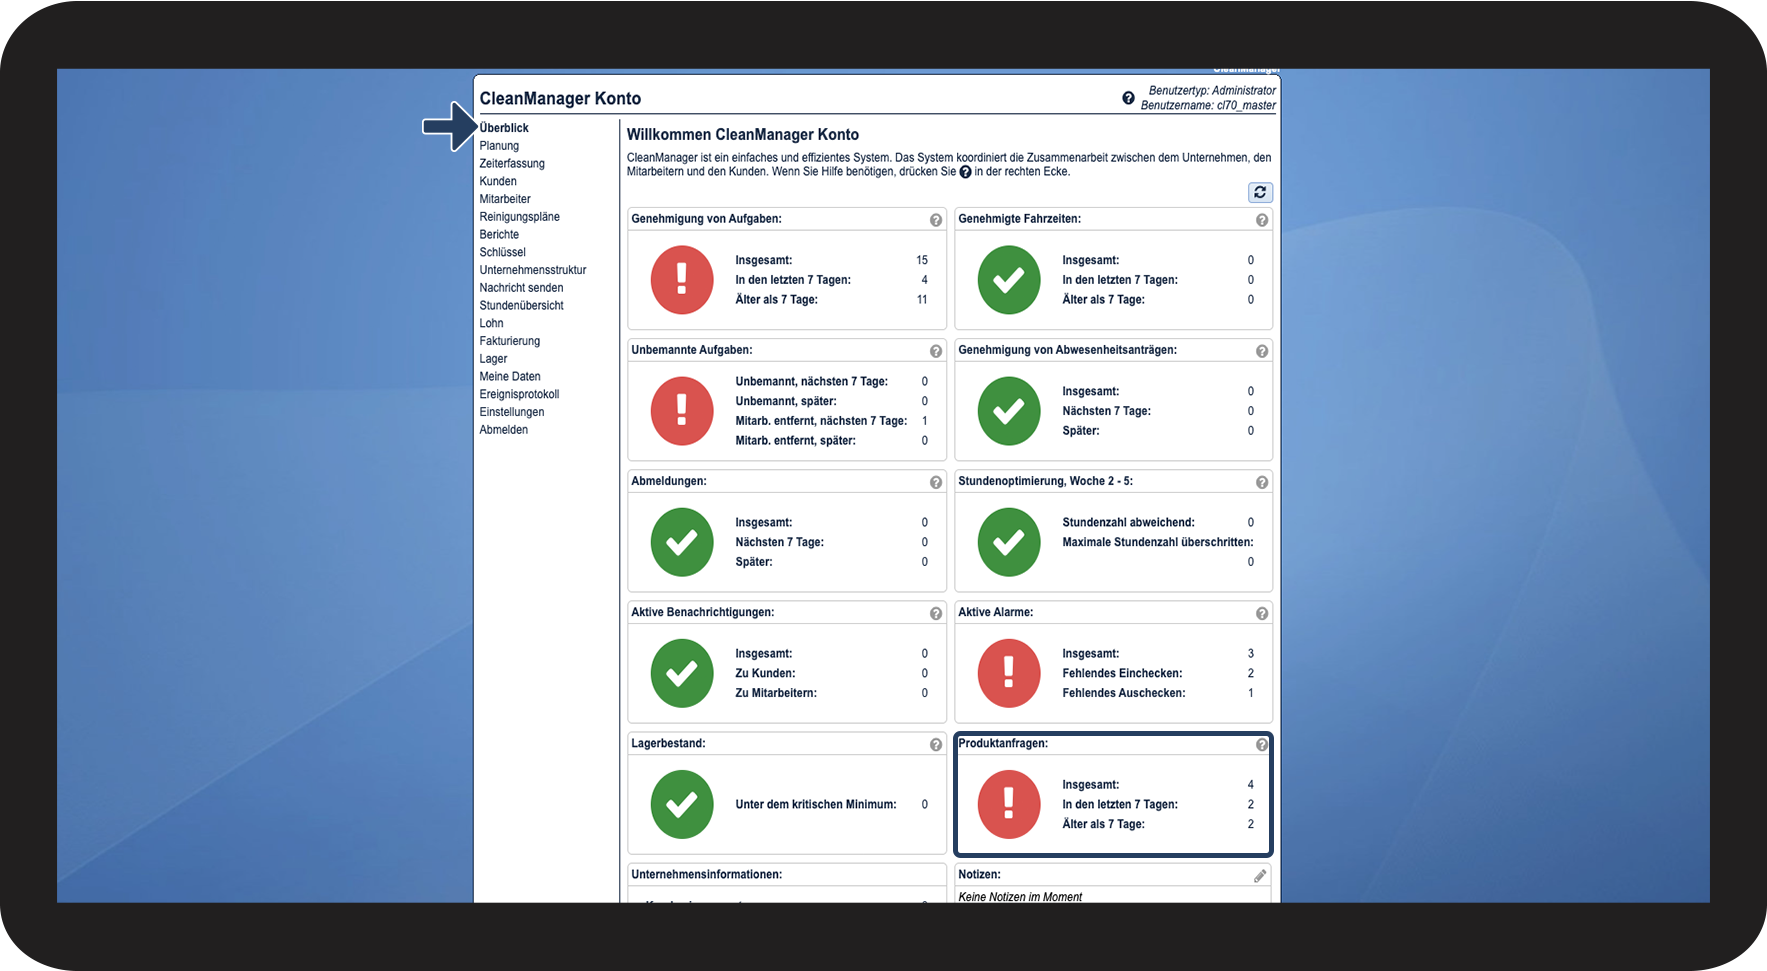
Task: Click Fehlendes Auschecken row in Aktive Alarme
Action: tap(1158, 693)
